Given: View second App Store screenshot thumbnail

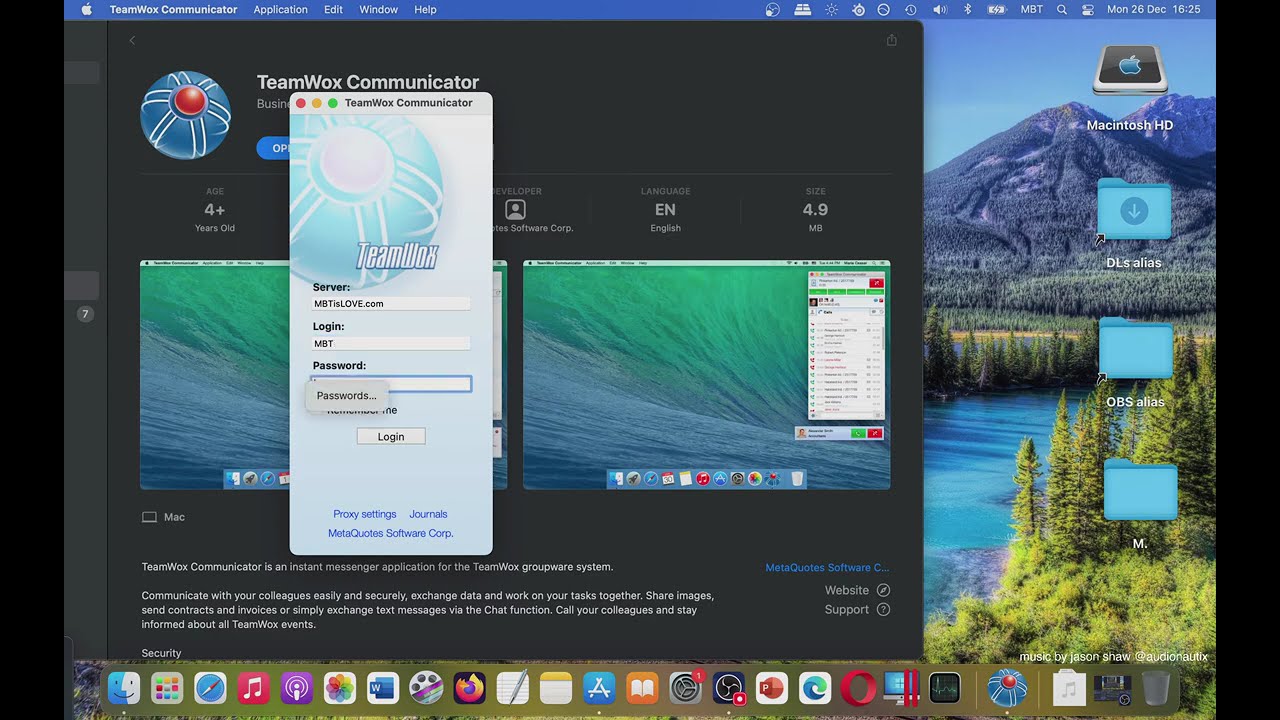Looking at the screenshot, I should coord(707,375).
